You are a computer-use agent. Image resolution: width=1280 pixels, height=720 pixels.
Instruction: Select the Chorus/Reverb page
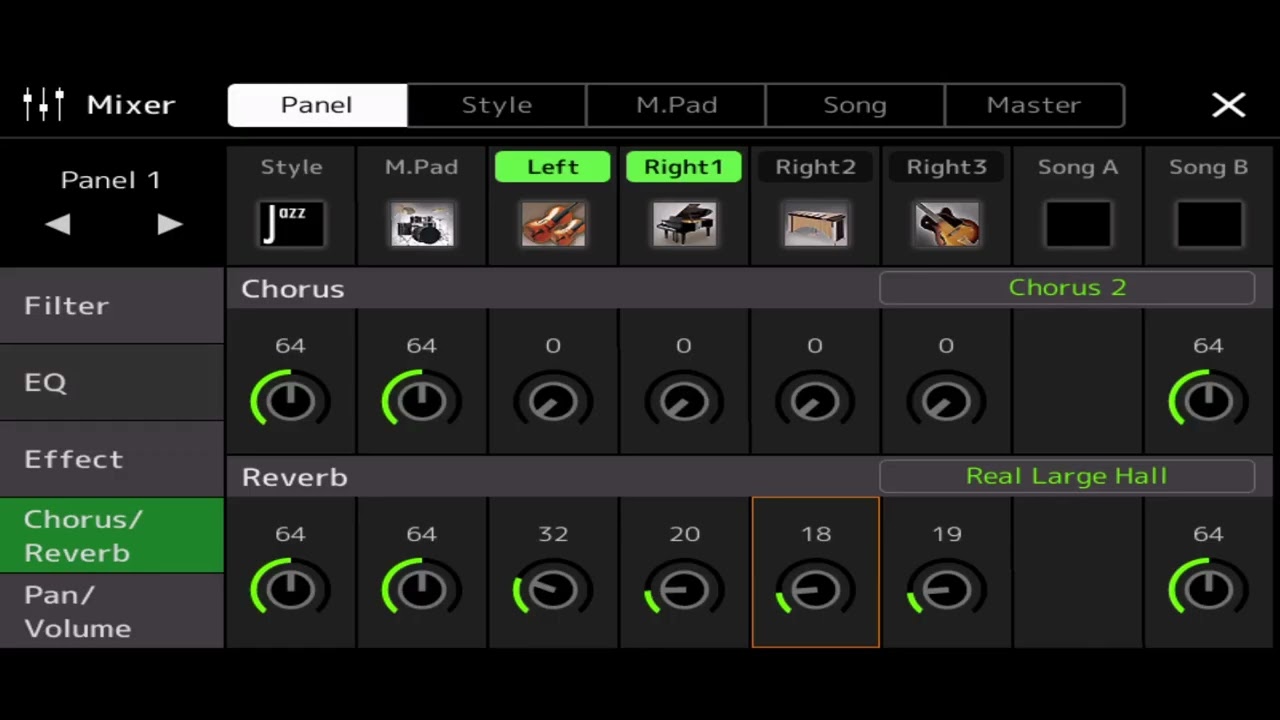111,535
